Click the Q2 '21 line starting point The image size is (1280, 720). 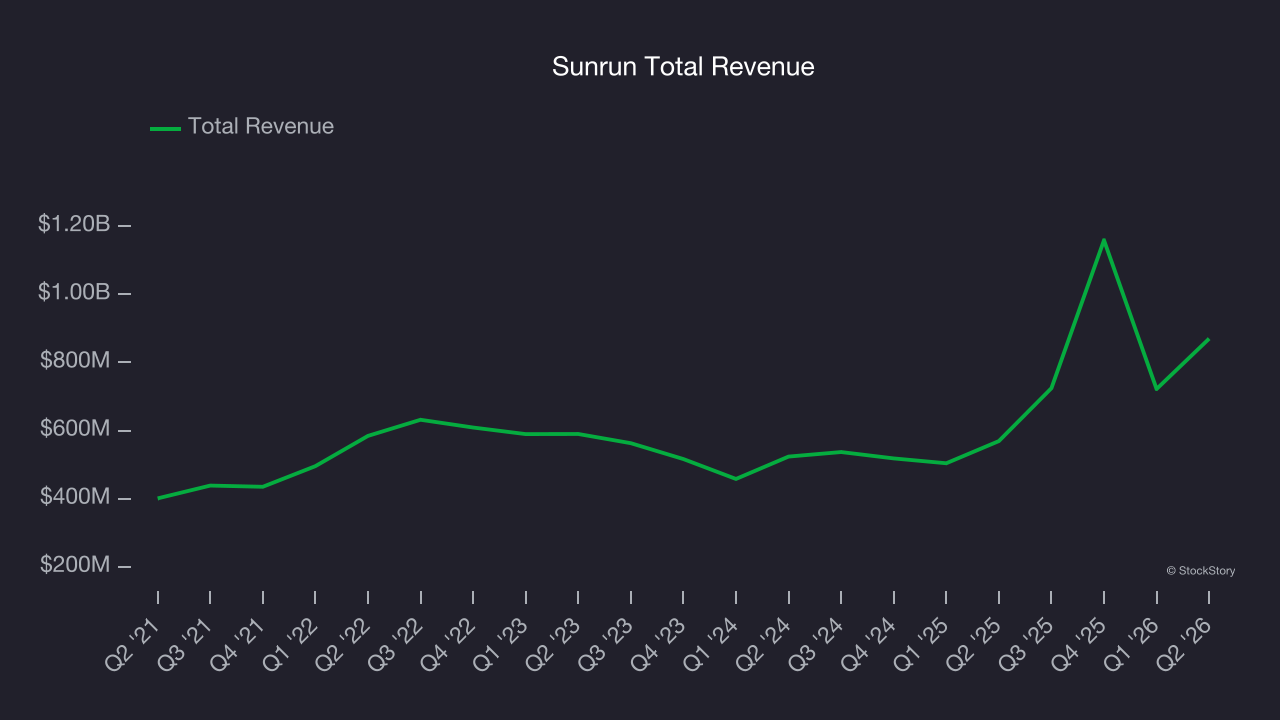pos(158,498)
